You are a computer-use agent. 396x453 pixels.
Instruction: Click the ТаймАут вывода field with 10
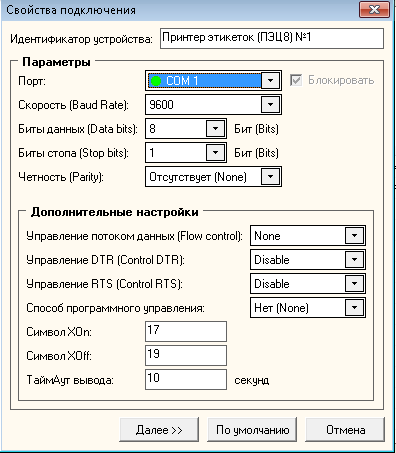point(186,379)
